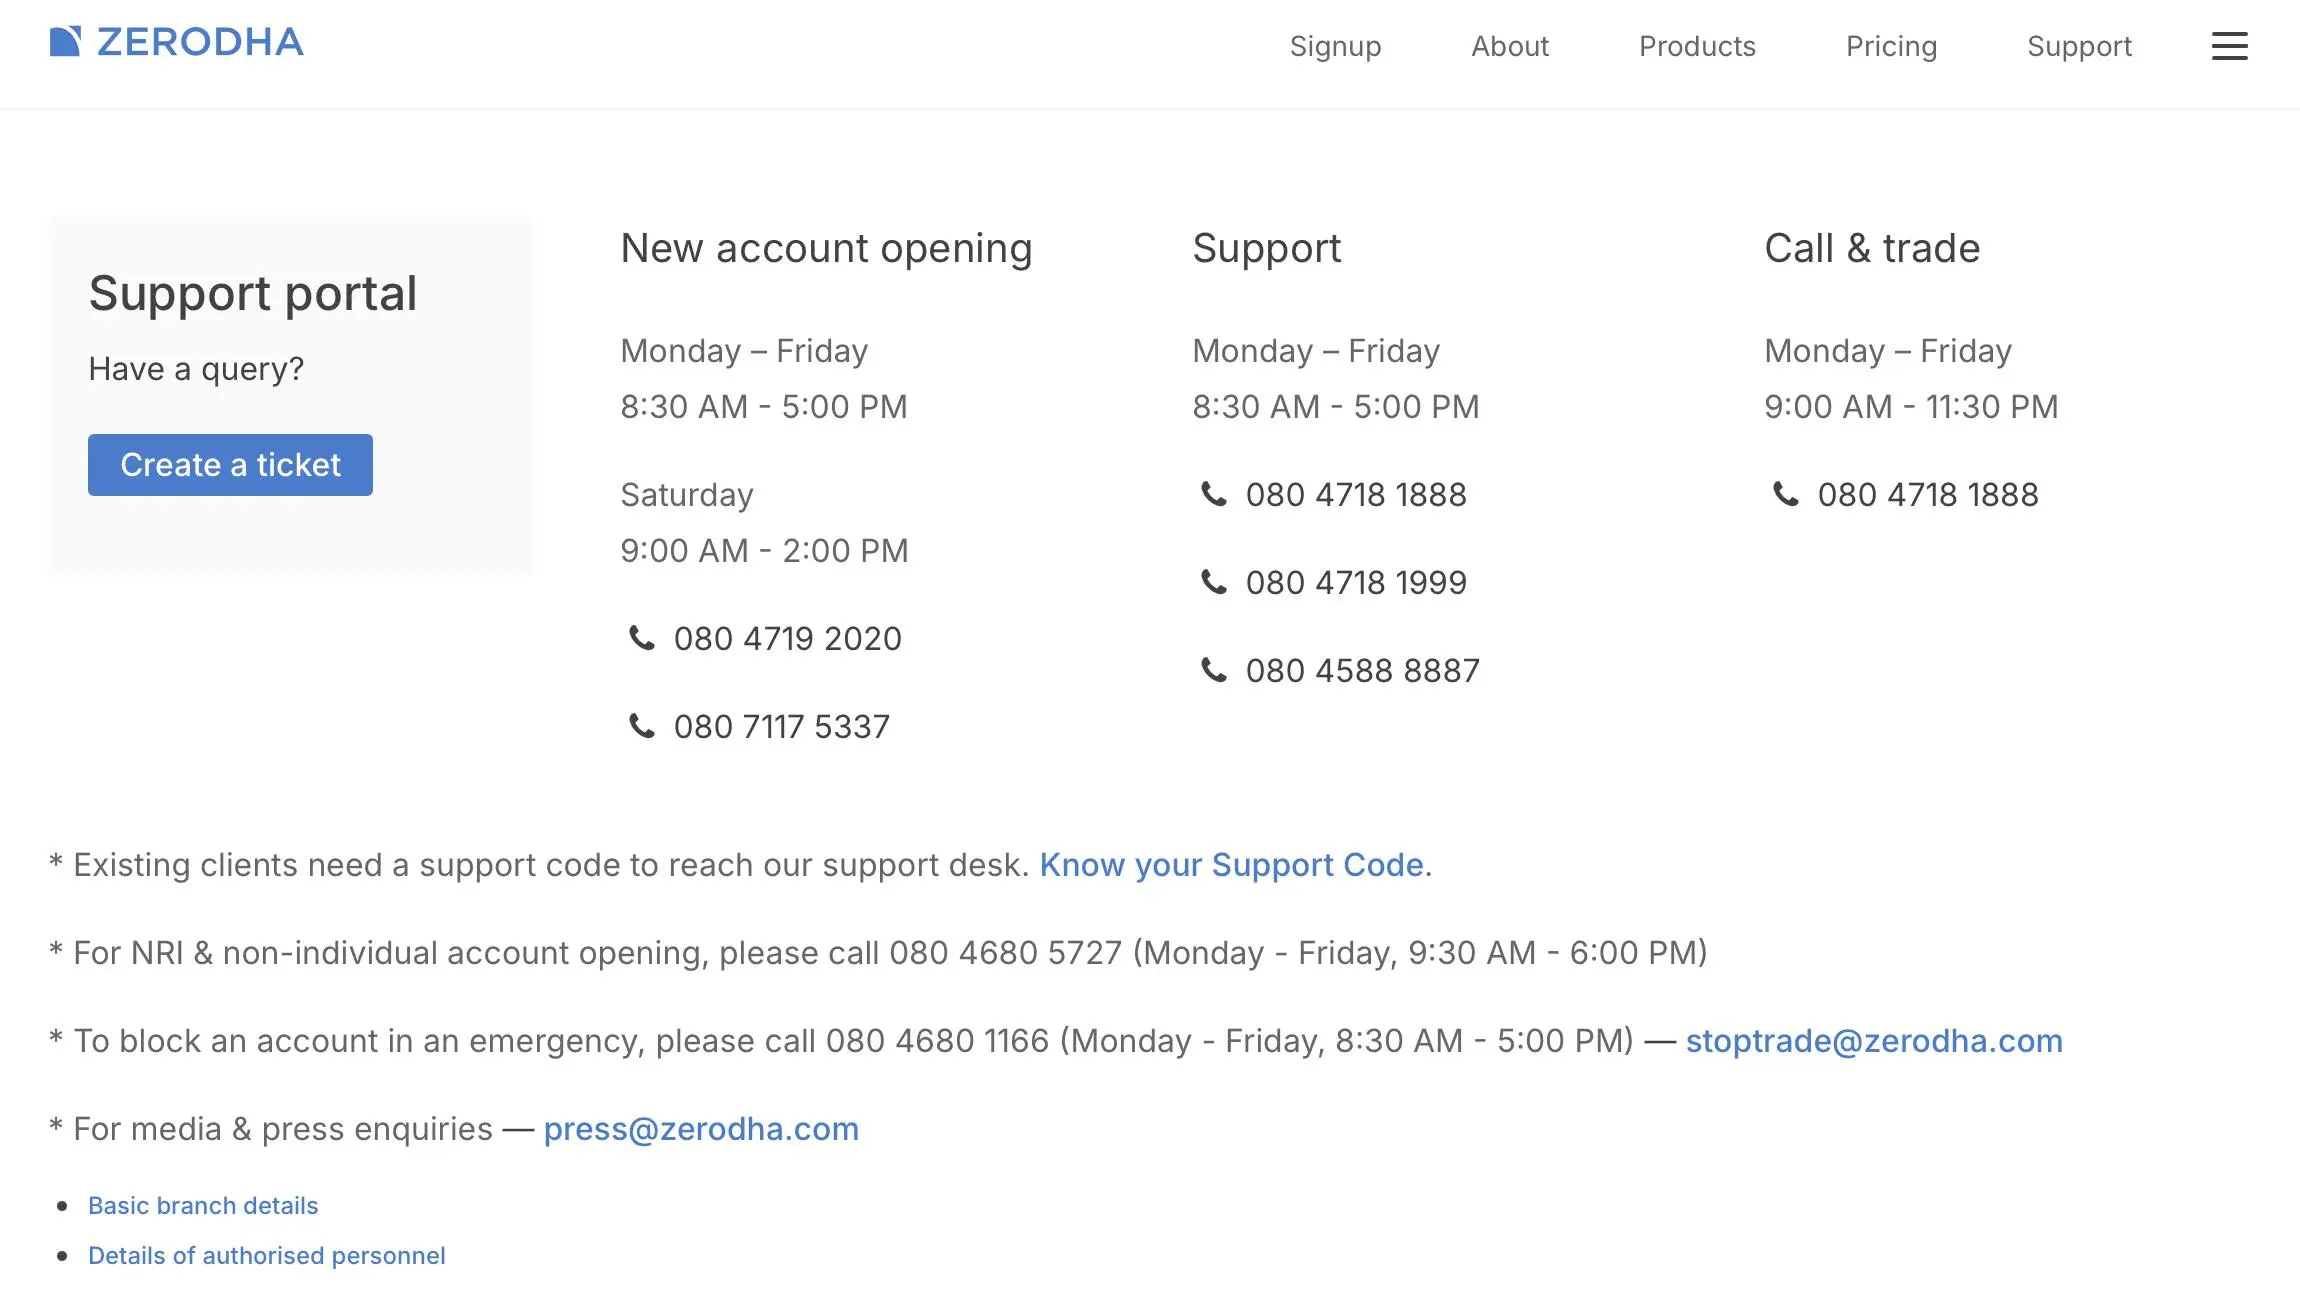Click the Zerodha logo in the header
Screen dimensions: 2300x1316
pos(176,42)
